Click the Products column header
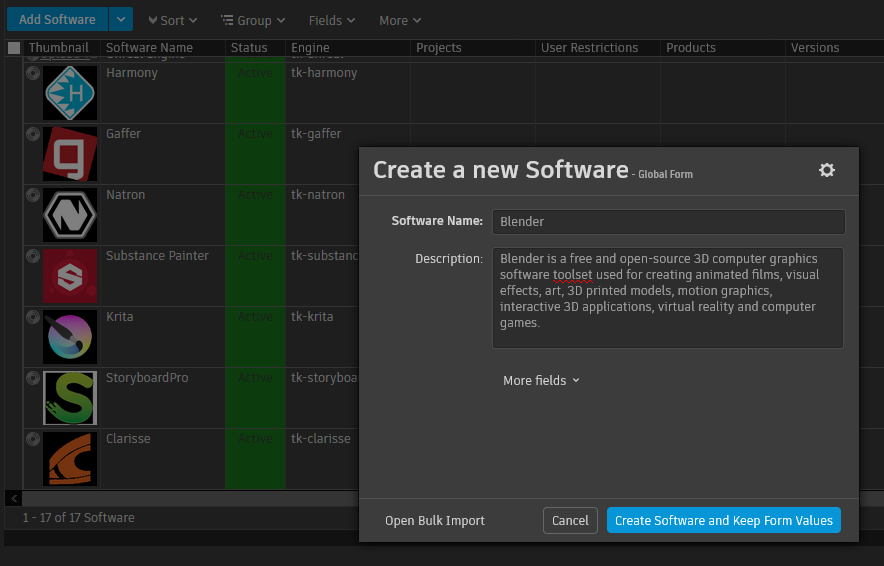This screenshot has height=566, width=884. click(x=722, y=48)
